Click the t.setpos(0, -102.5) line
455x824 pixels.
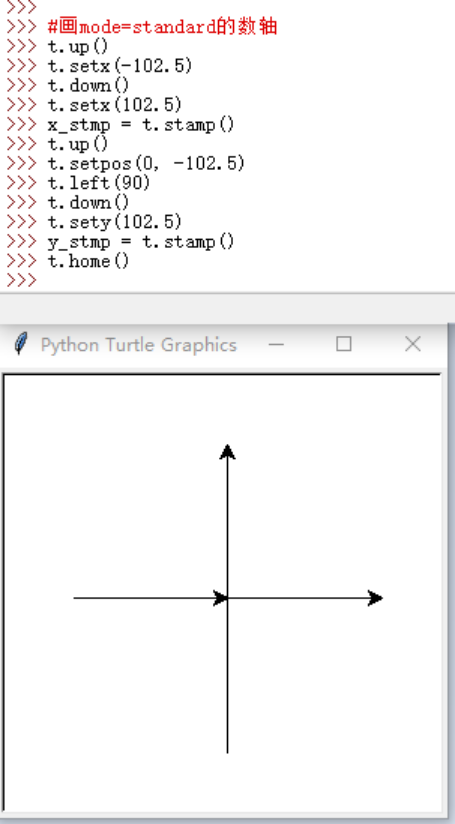(146, 164)
